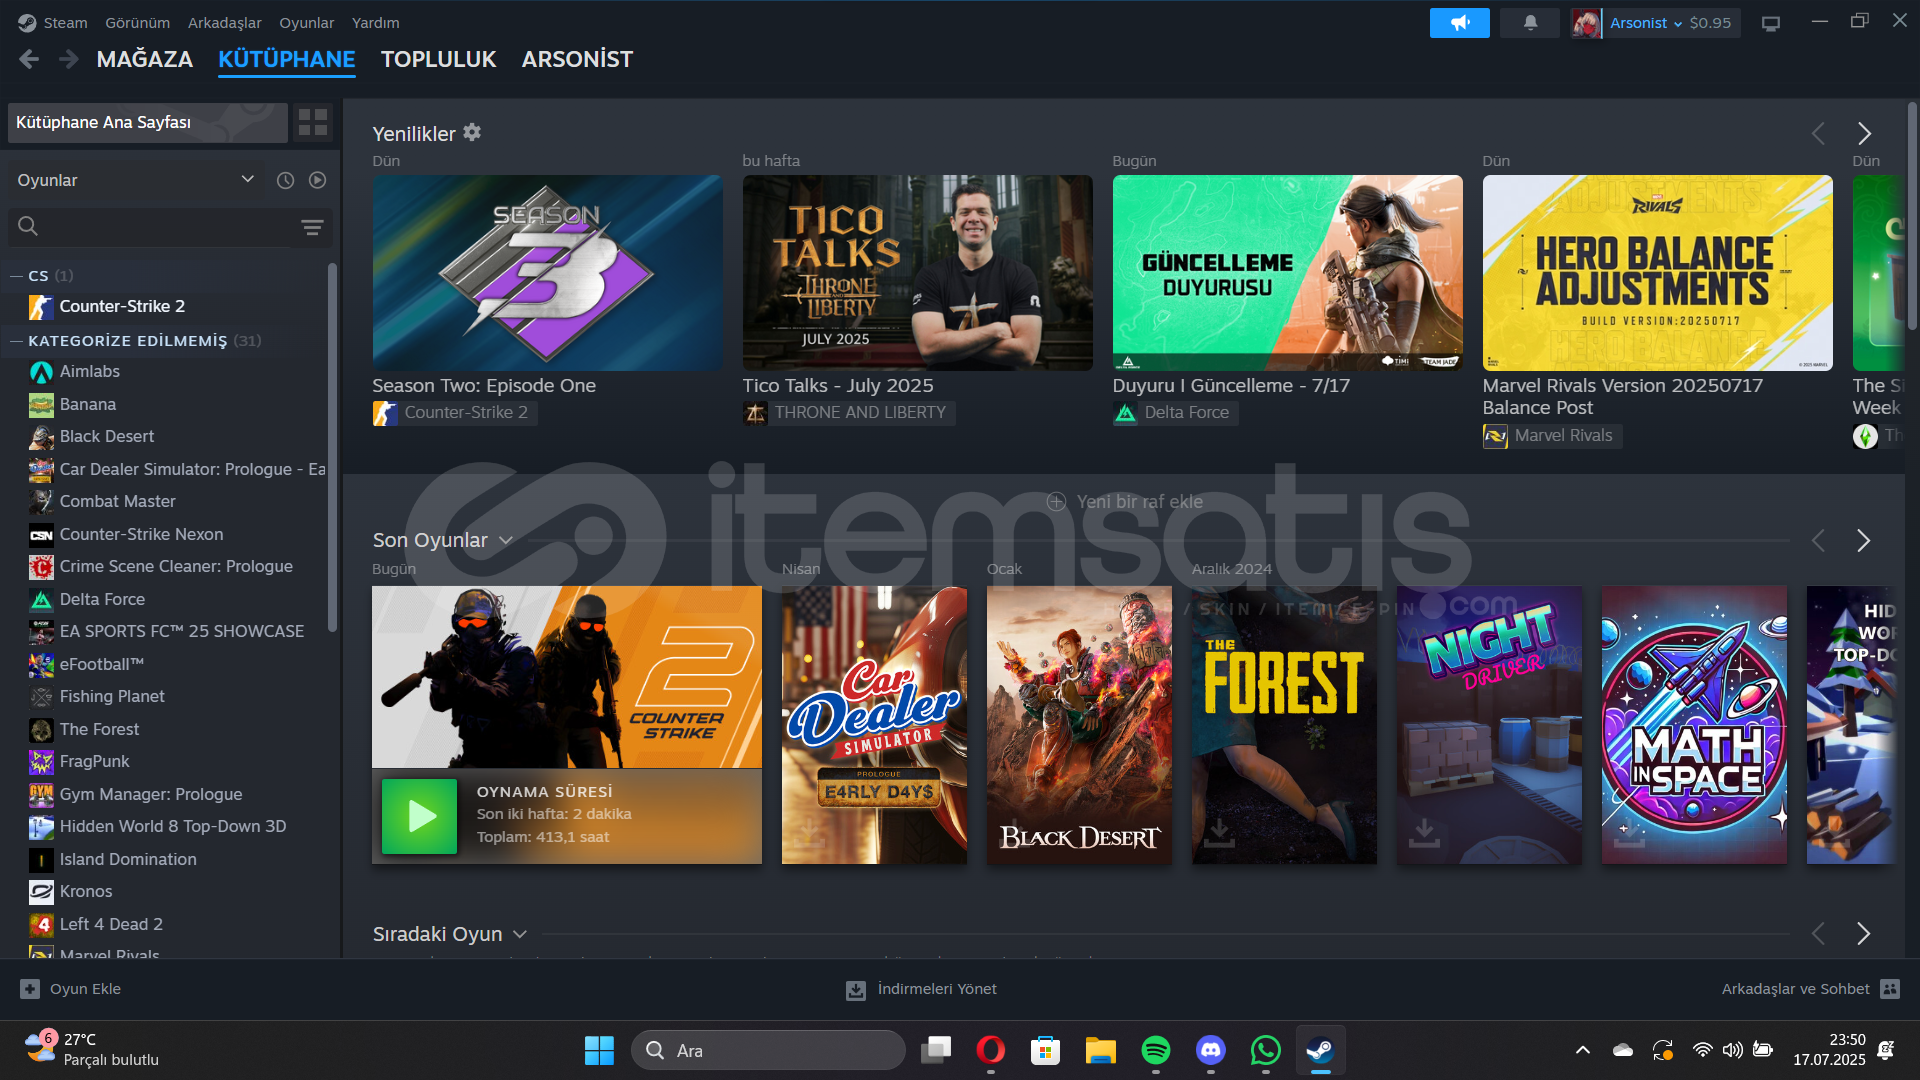Viewport: 1920px width, 1080px height.
Task: Switch library to grid collections view
Action: (x=313, y=122)
